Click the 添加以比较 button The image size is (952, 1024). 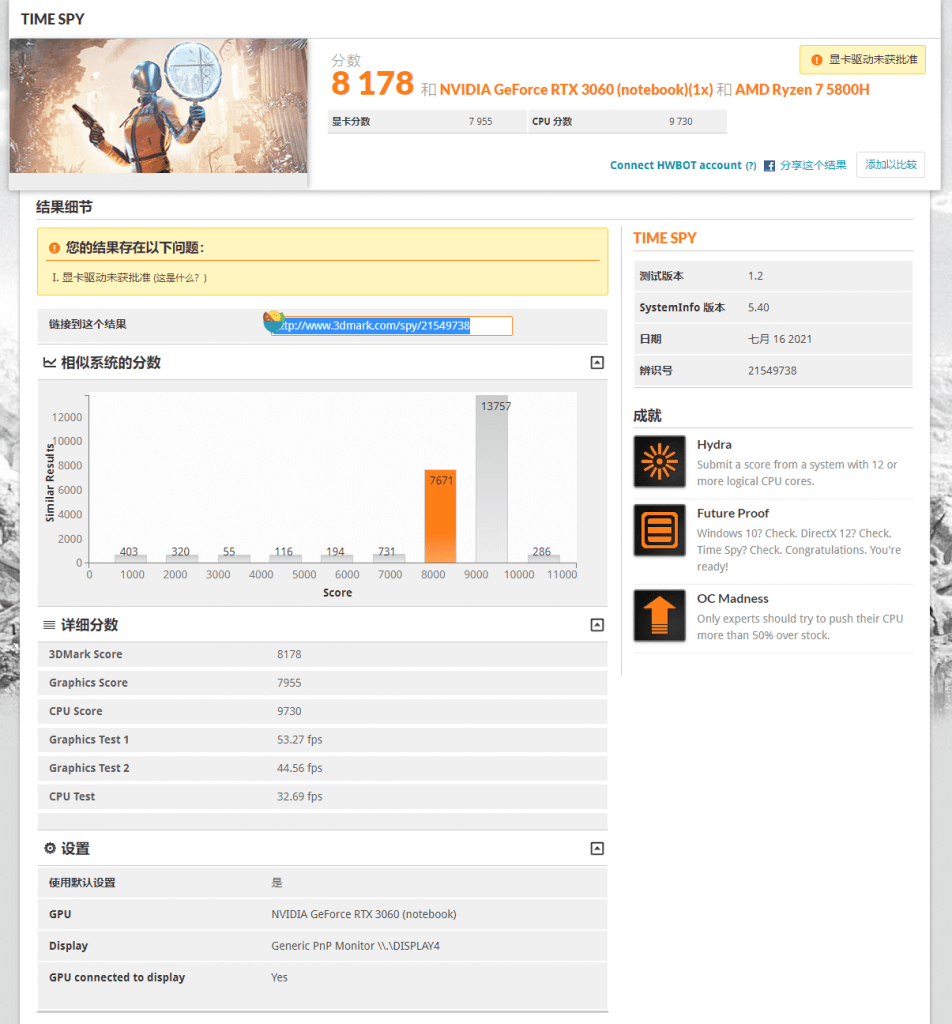click(x=891, y=165)
